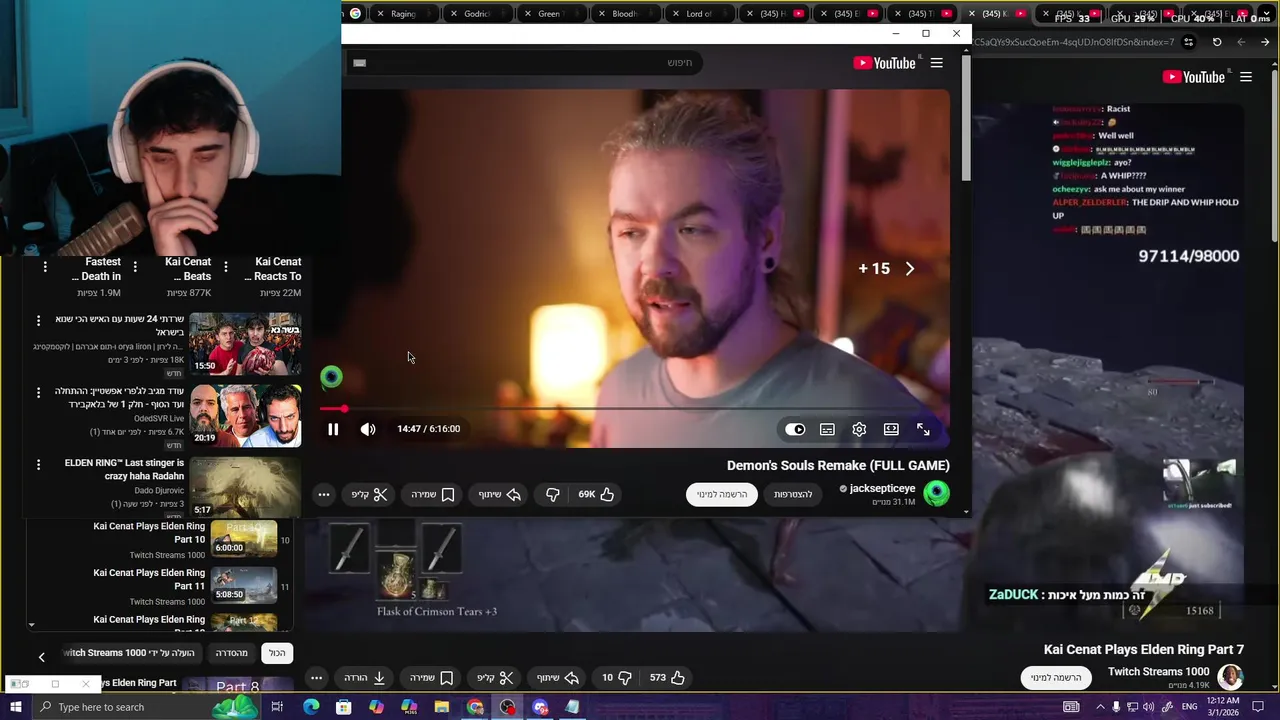Open keyboard icon in search box
1280x720 pixels.
[360, 63]
